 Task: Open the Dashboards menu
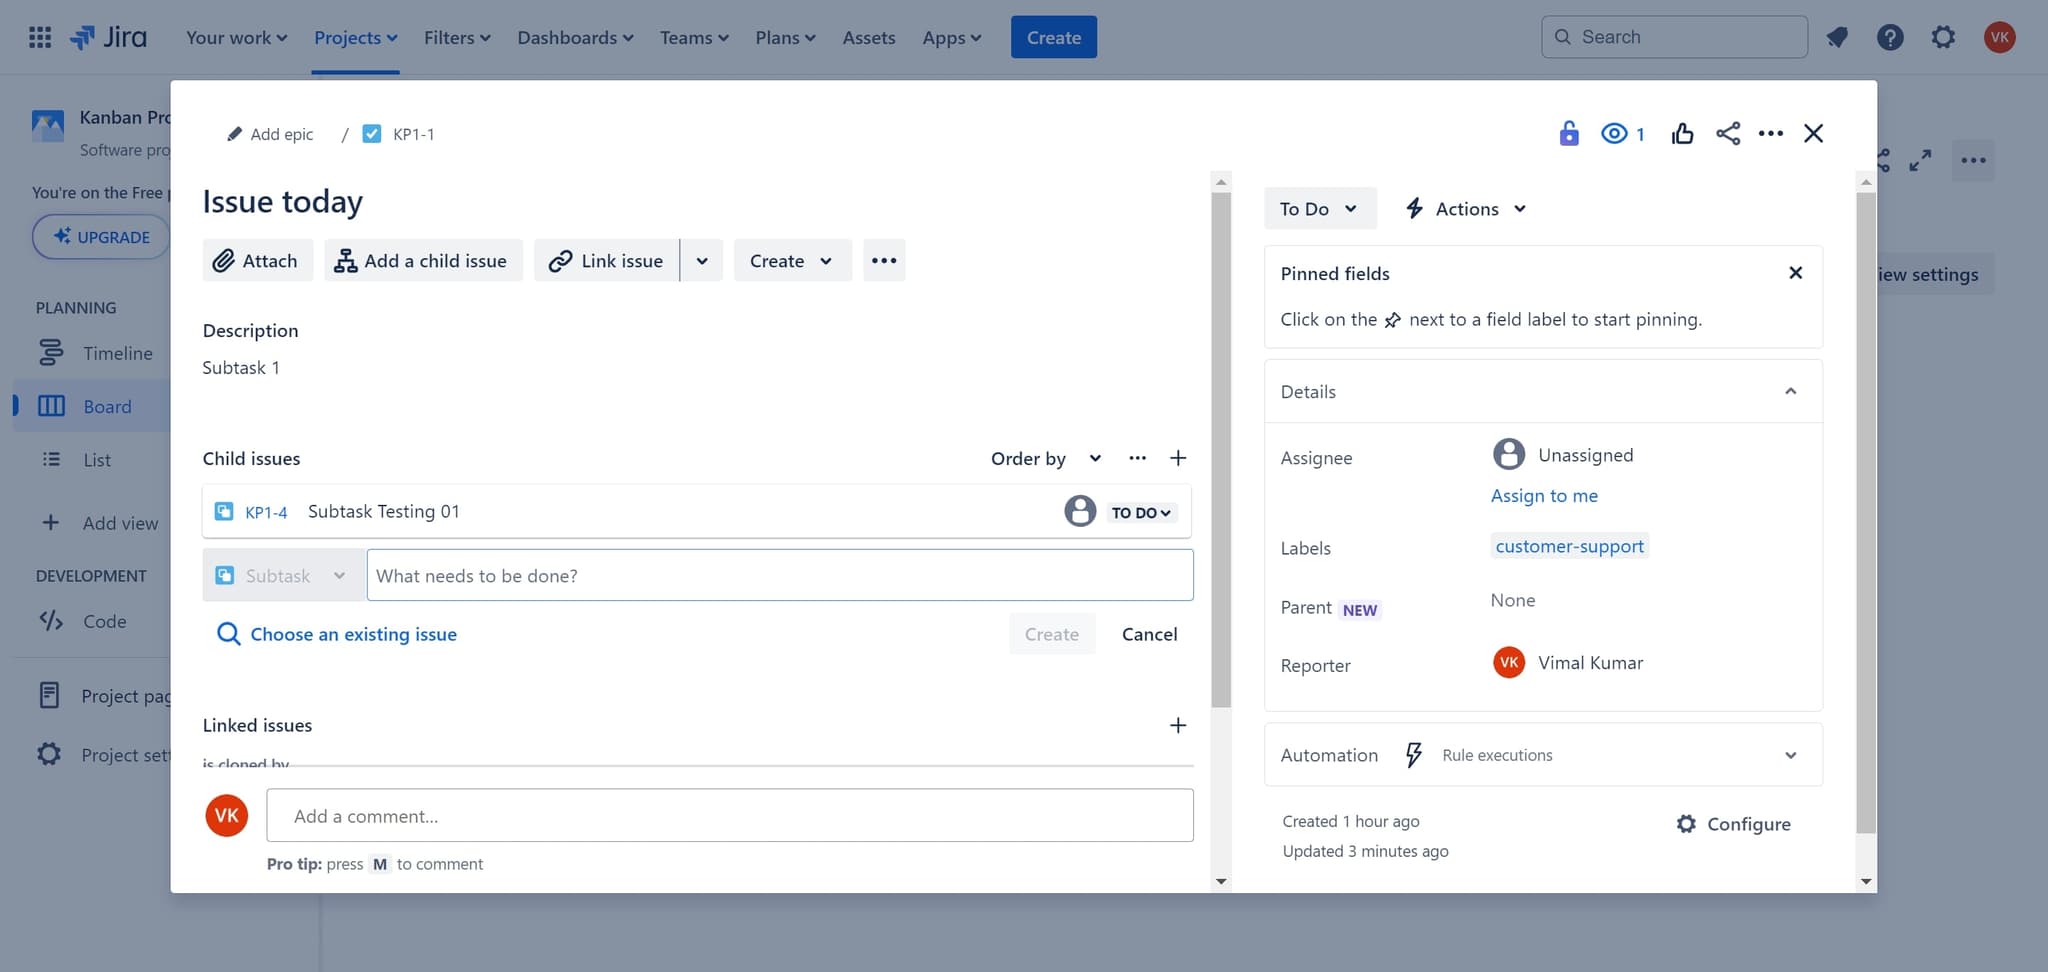tap(575, 38)
